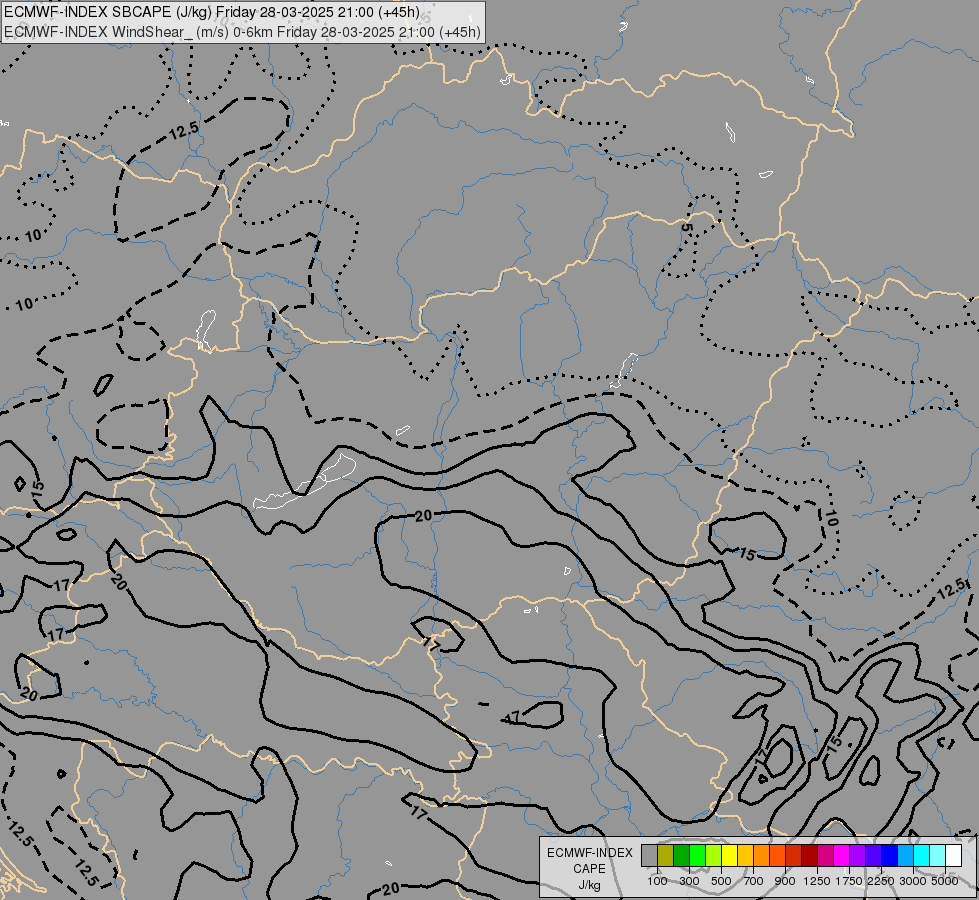
Task: Click the 2250 value on the legend scale
Action: pos(880,881)
